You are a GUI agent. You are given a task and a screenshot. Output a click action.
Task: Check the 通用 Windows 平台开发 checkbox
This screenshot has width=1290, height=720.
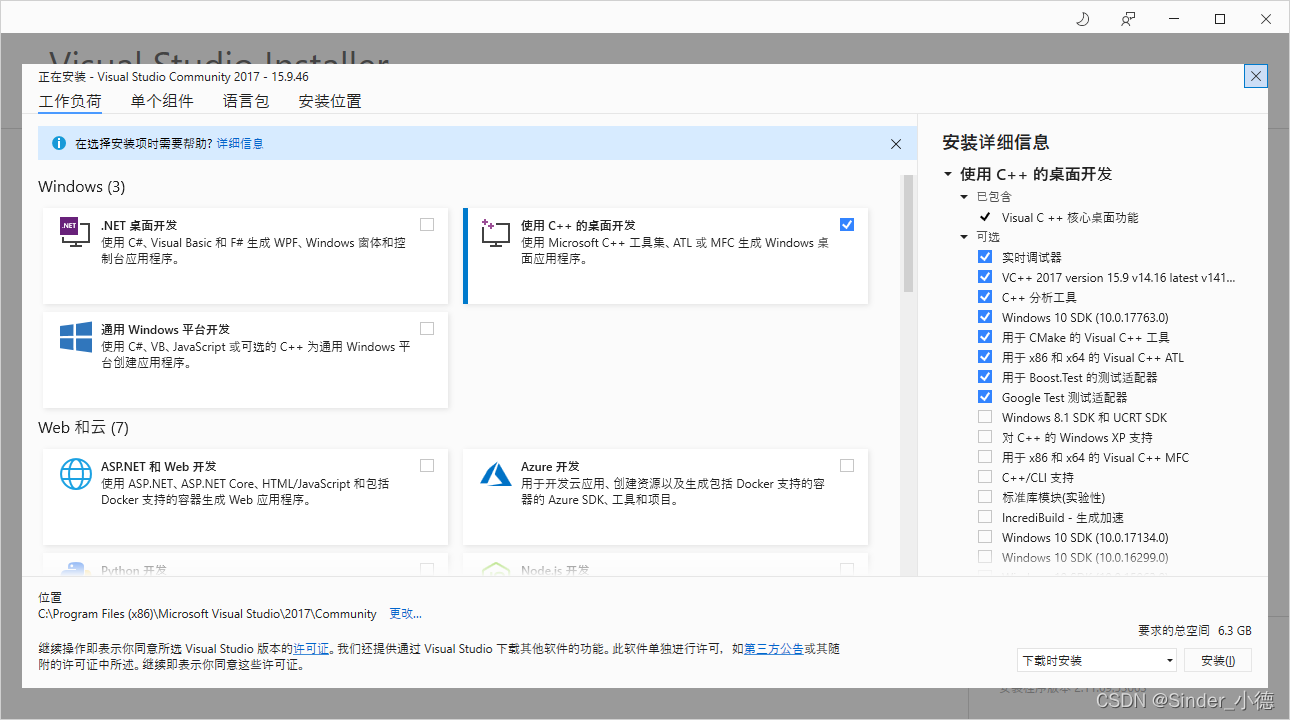click(x=427, y=328)
